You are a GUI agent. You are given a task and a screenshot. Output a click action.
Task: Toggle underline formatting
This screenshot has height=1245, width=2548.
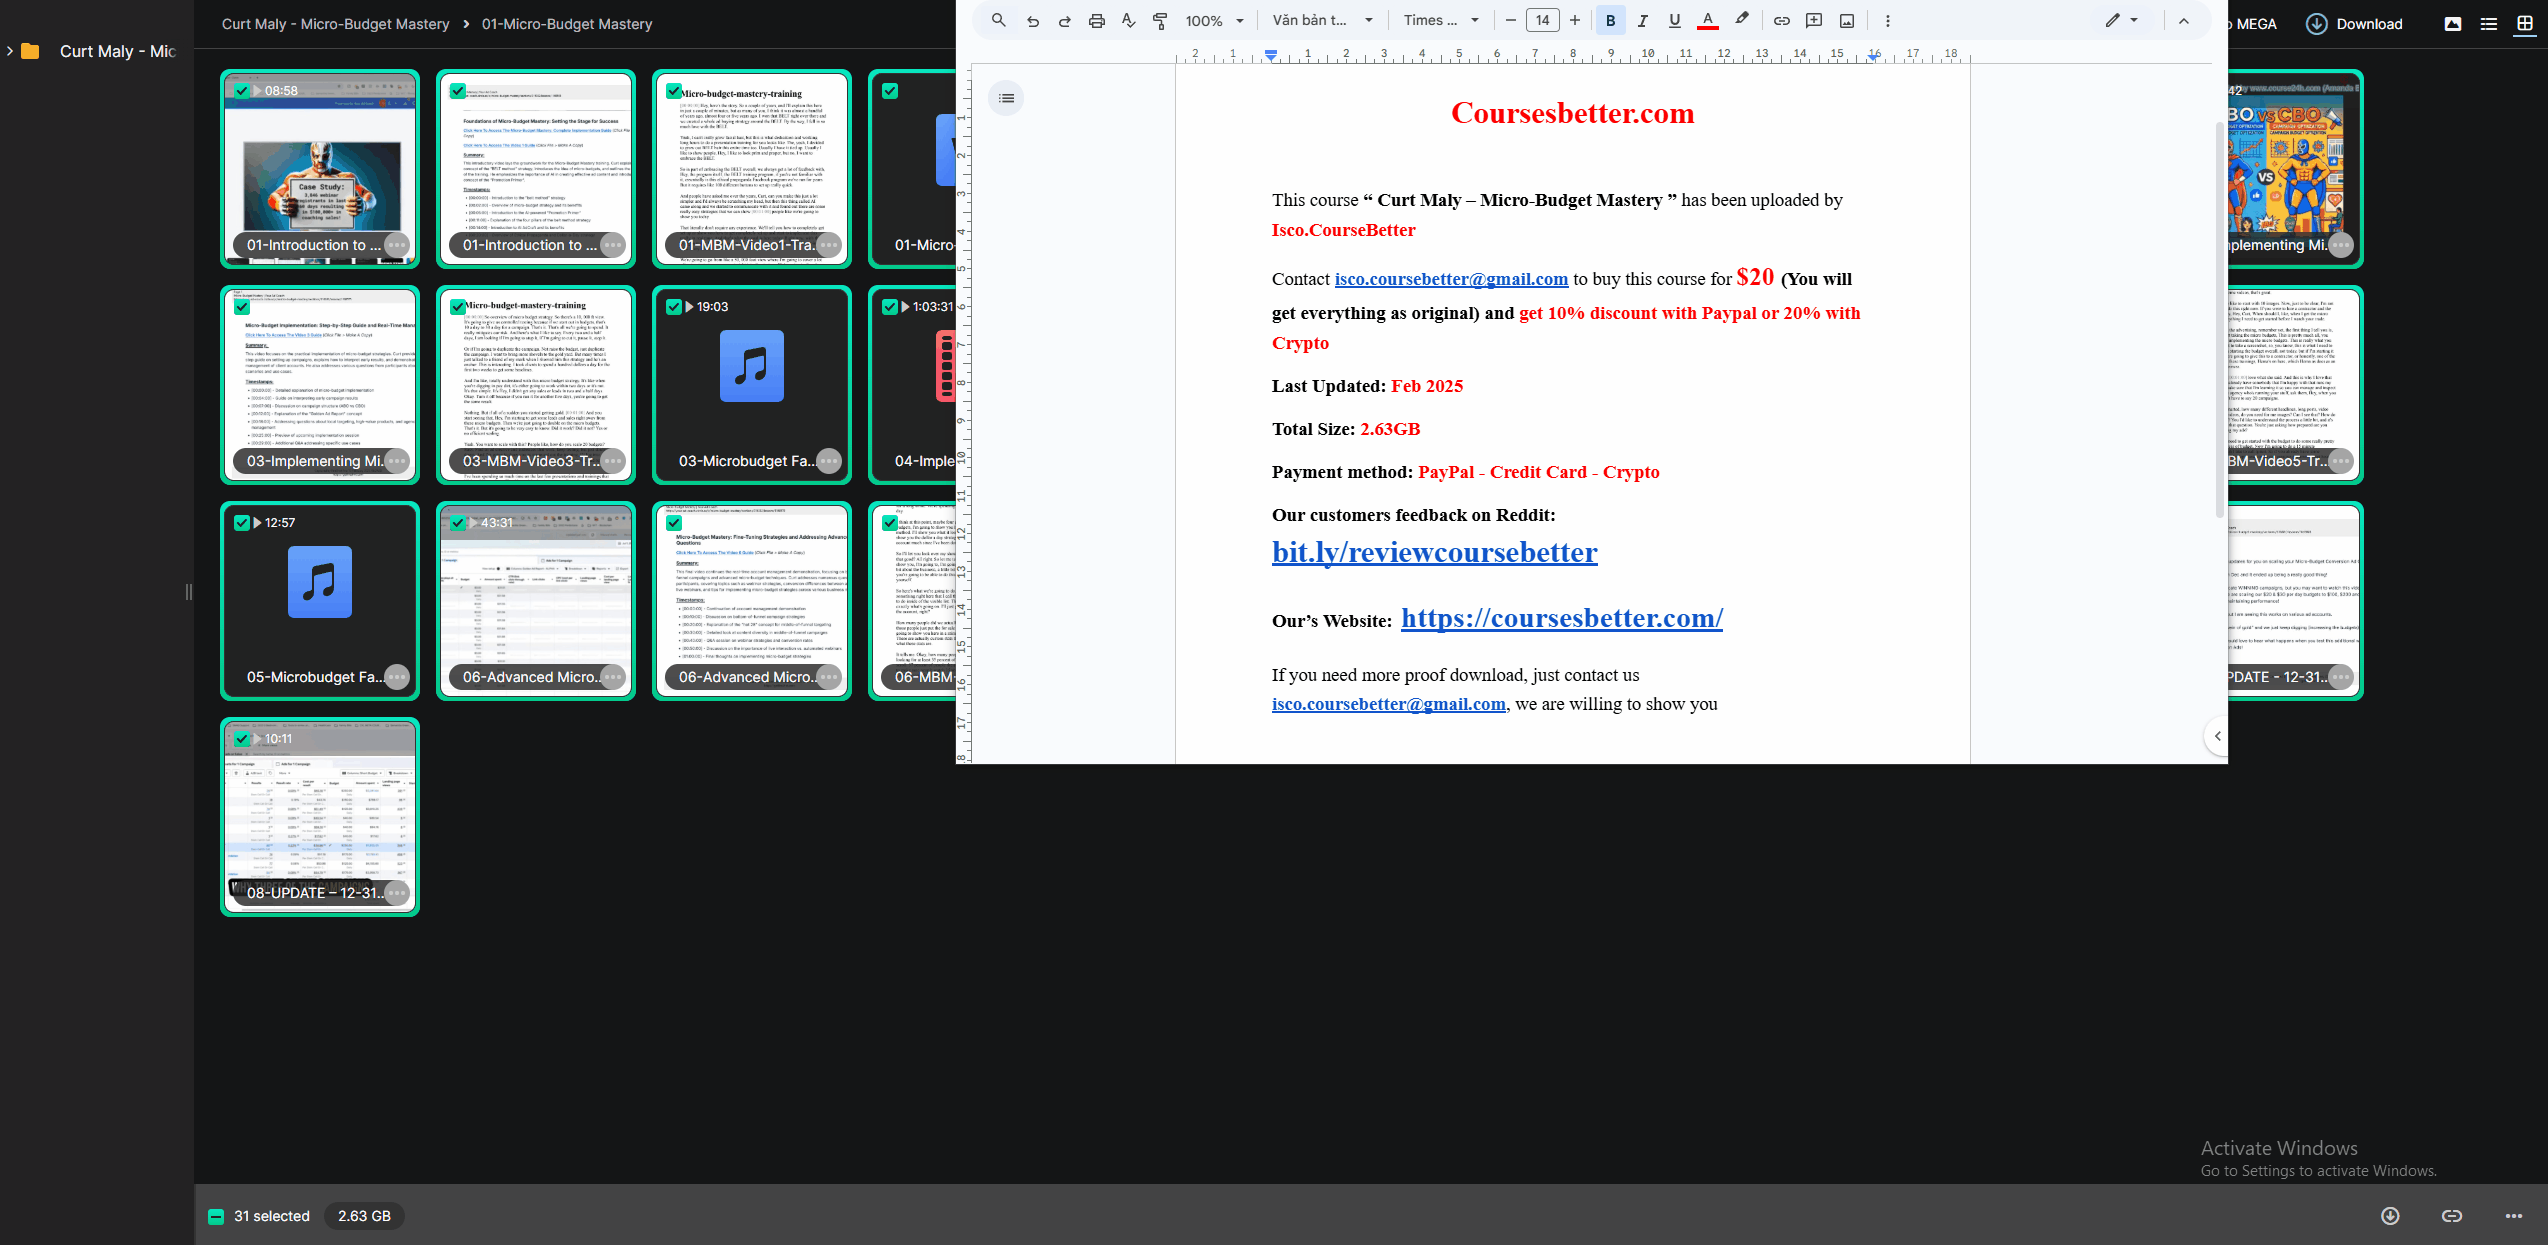[x=1674, y=20]
